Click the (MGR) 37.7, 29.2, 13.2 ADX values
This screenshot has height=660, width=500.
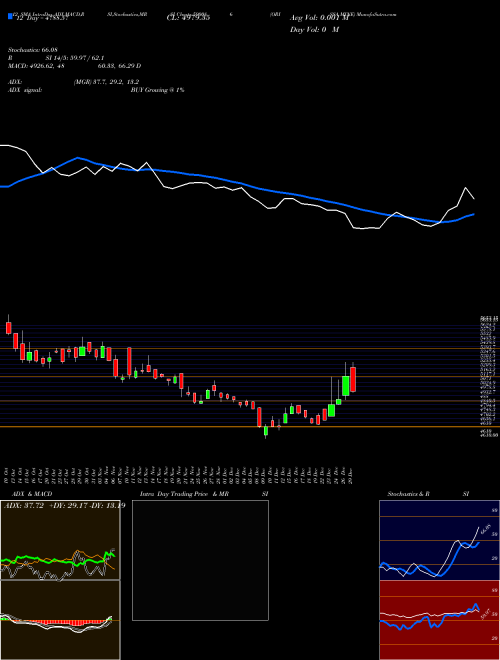coord(106,82)
